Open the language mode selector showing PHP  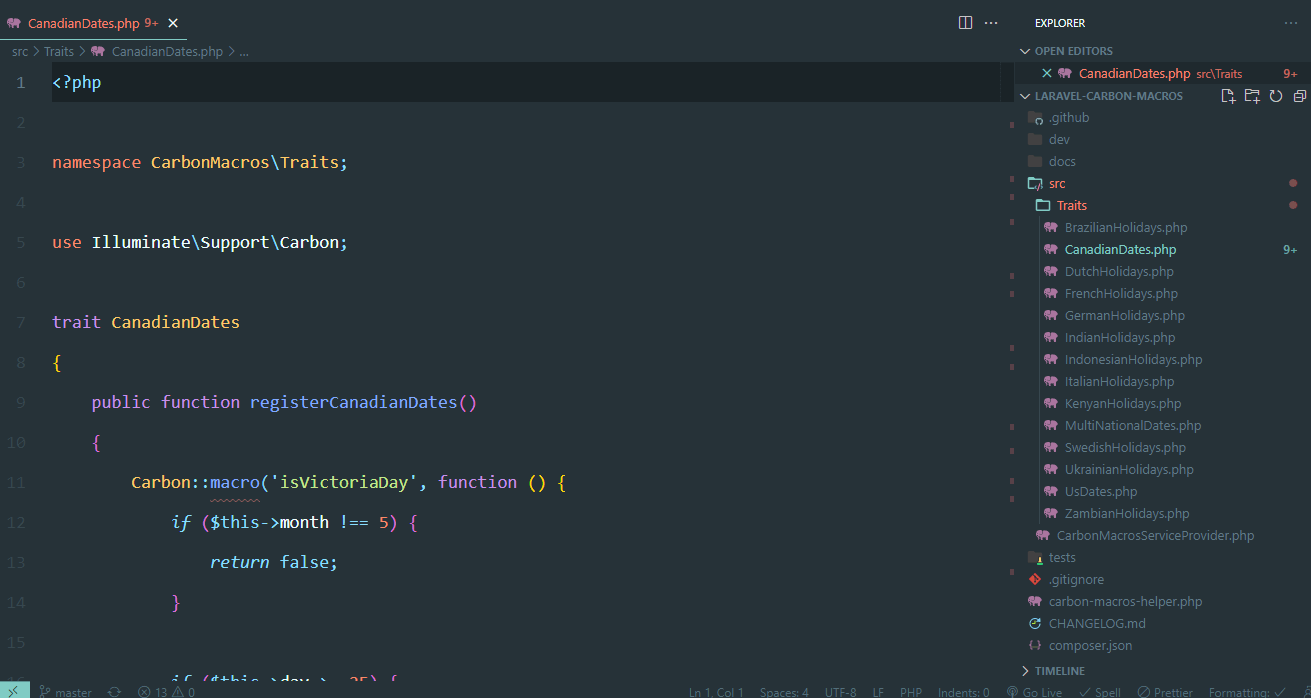click(910, 691)
